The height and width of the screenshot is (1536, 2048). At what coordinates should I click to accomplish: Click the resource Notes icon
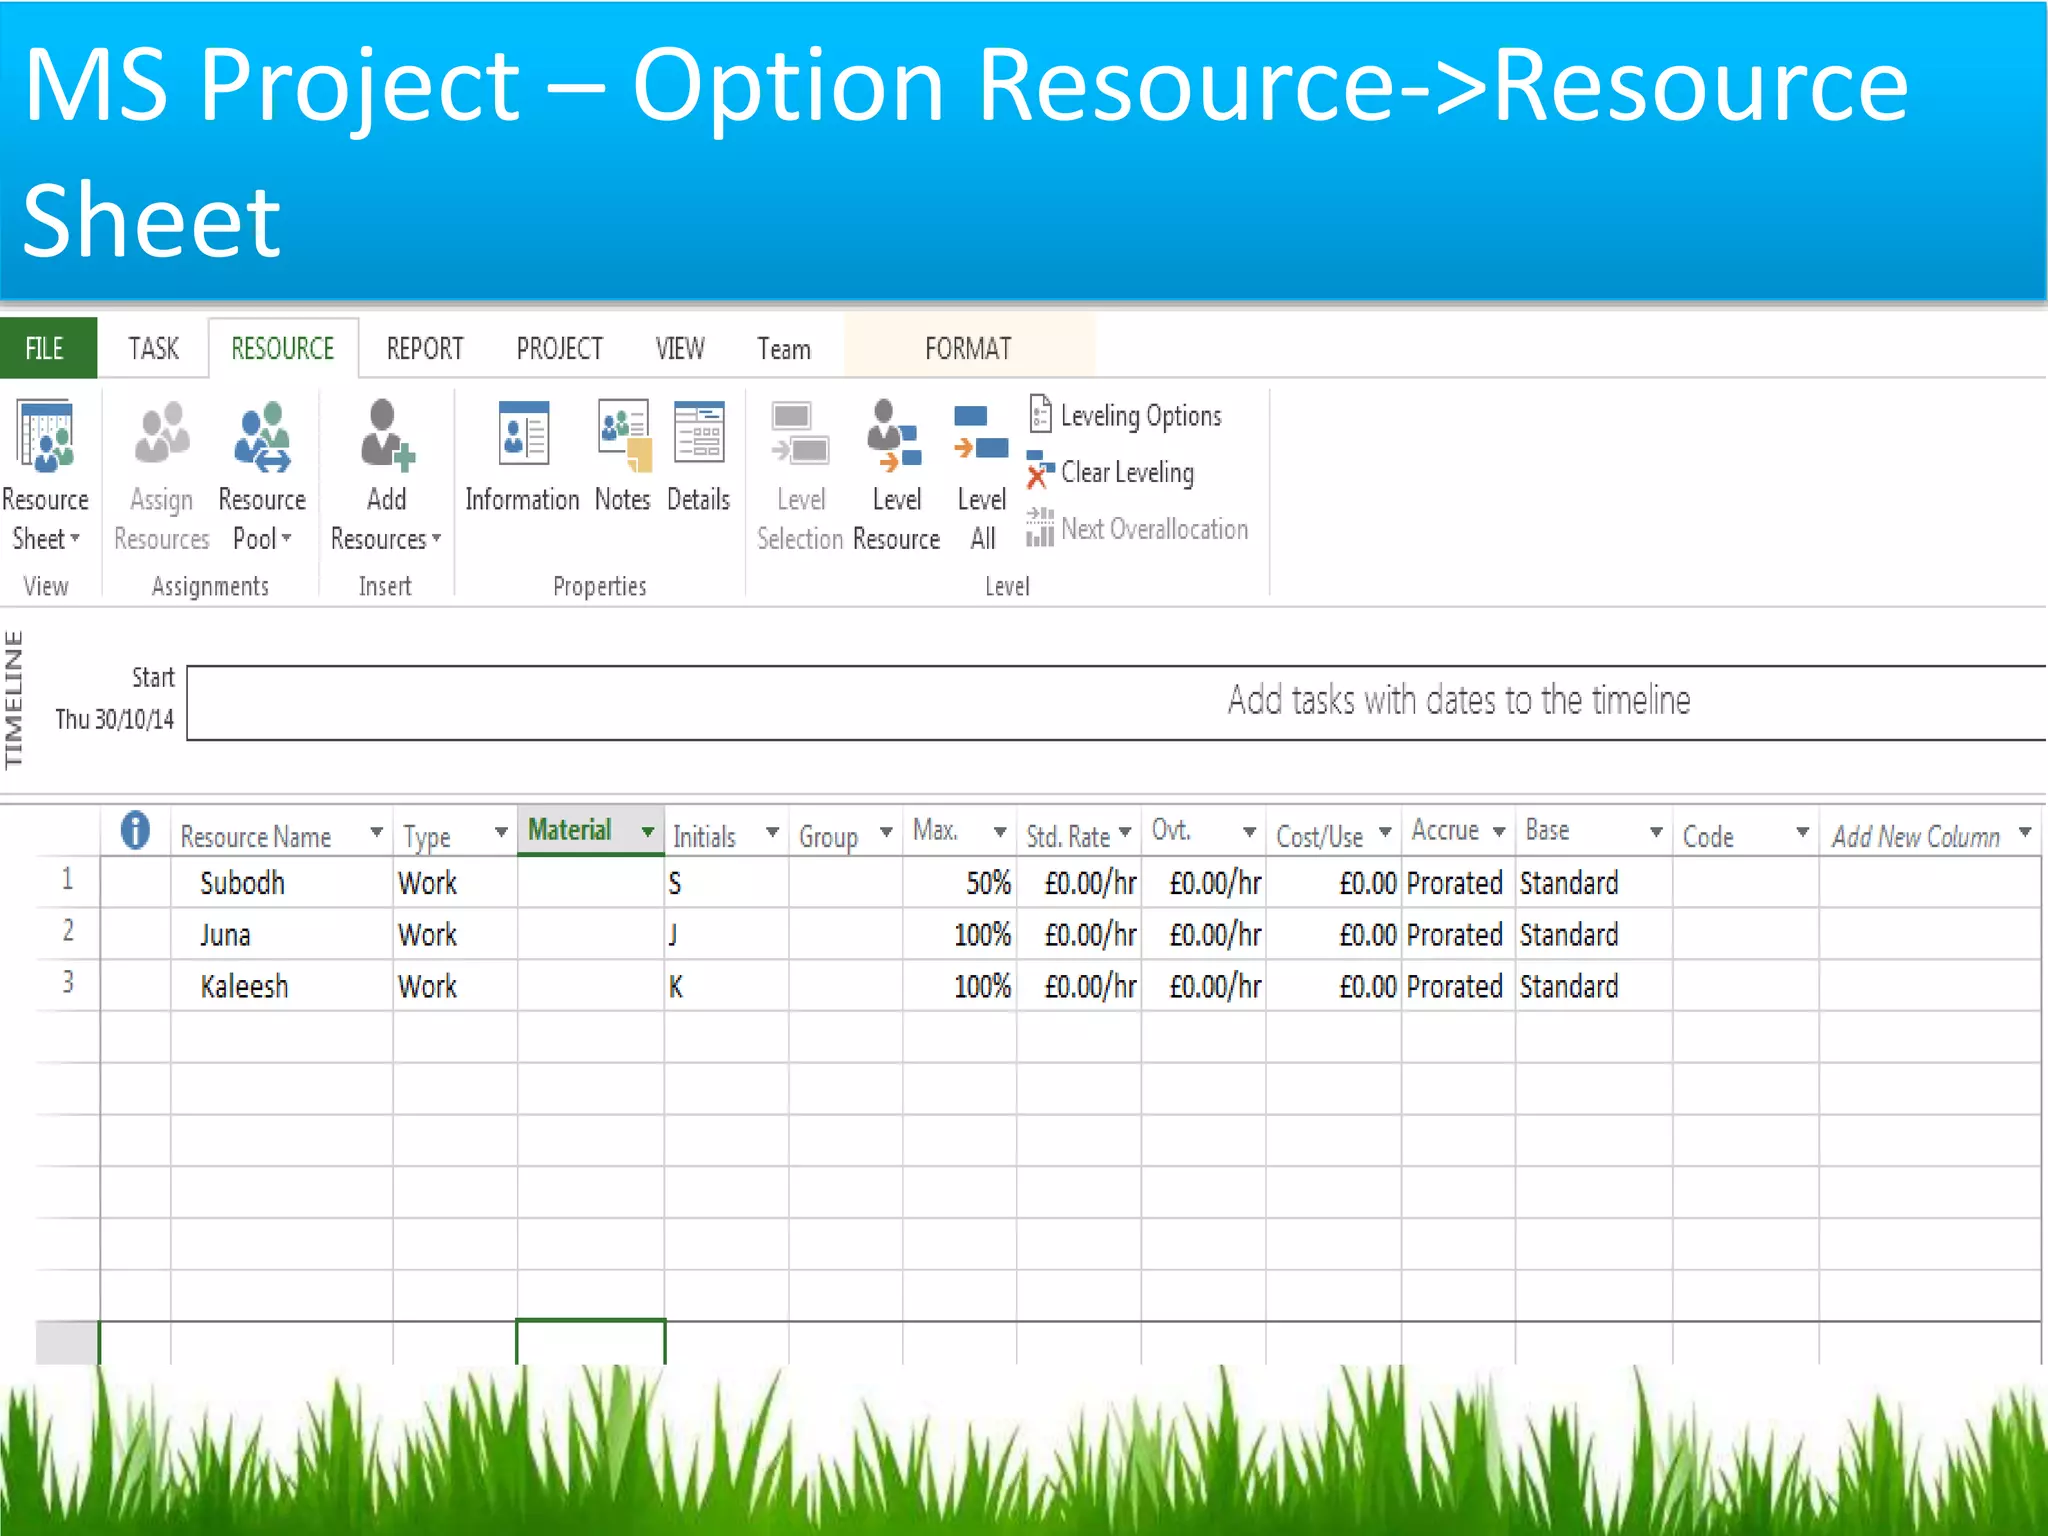click(x=624, y=435)
